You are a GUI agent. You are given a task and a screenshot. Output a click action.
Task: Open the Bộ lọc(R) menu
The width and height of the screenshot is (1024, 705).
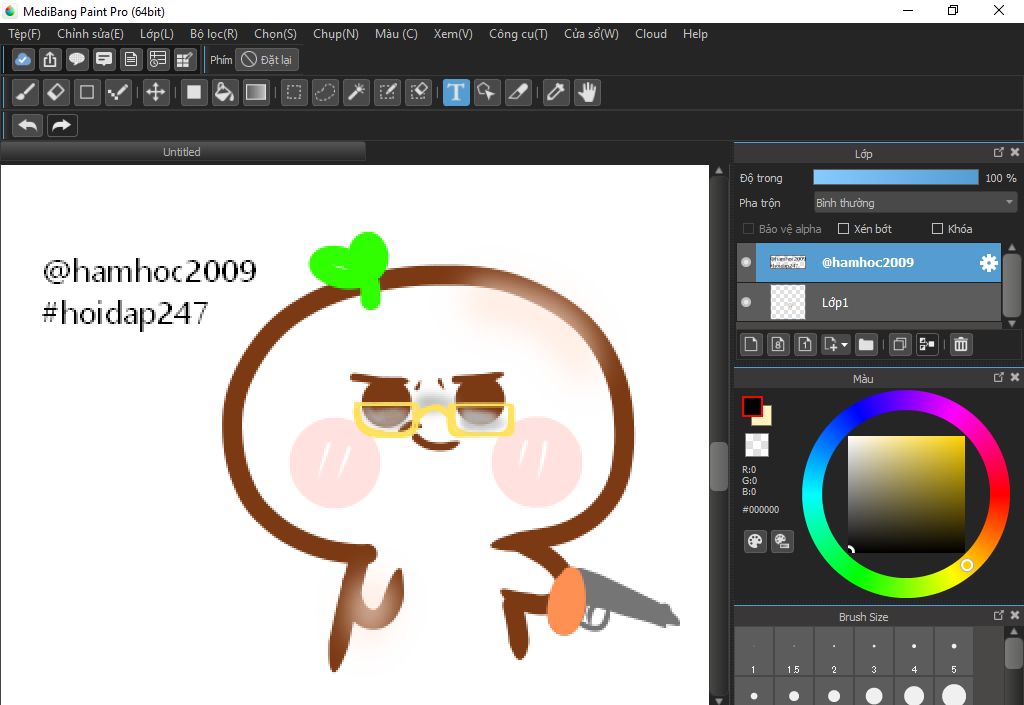(213, 34)
